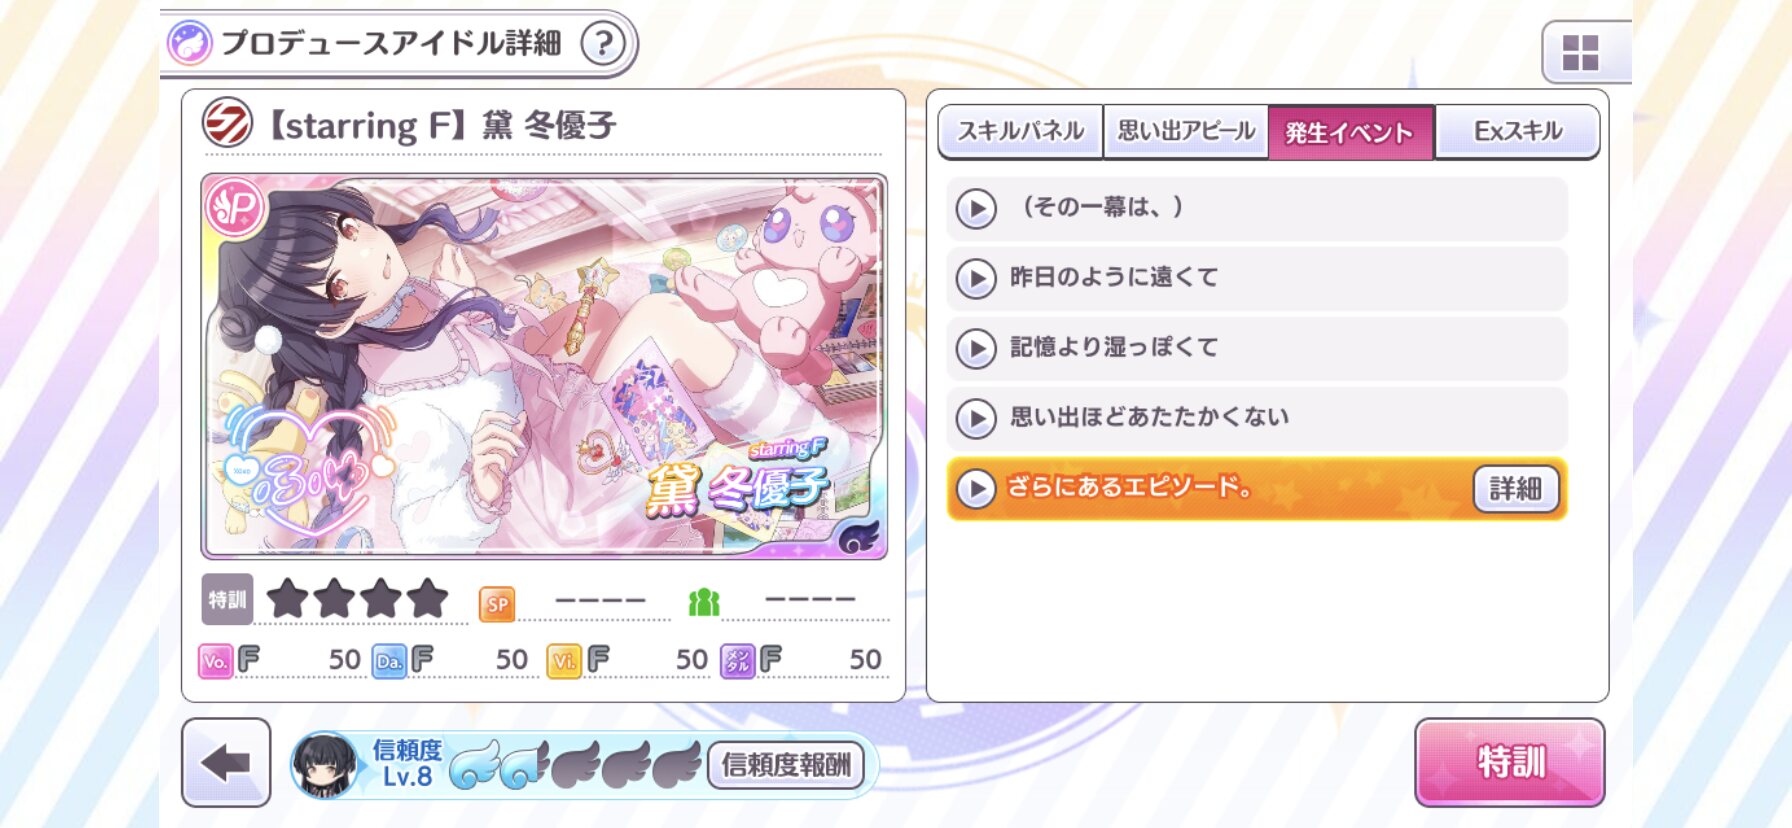
Task: Tap the 黛 冬優子 card illustration
Action: coord(544,366)
